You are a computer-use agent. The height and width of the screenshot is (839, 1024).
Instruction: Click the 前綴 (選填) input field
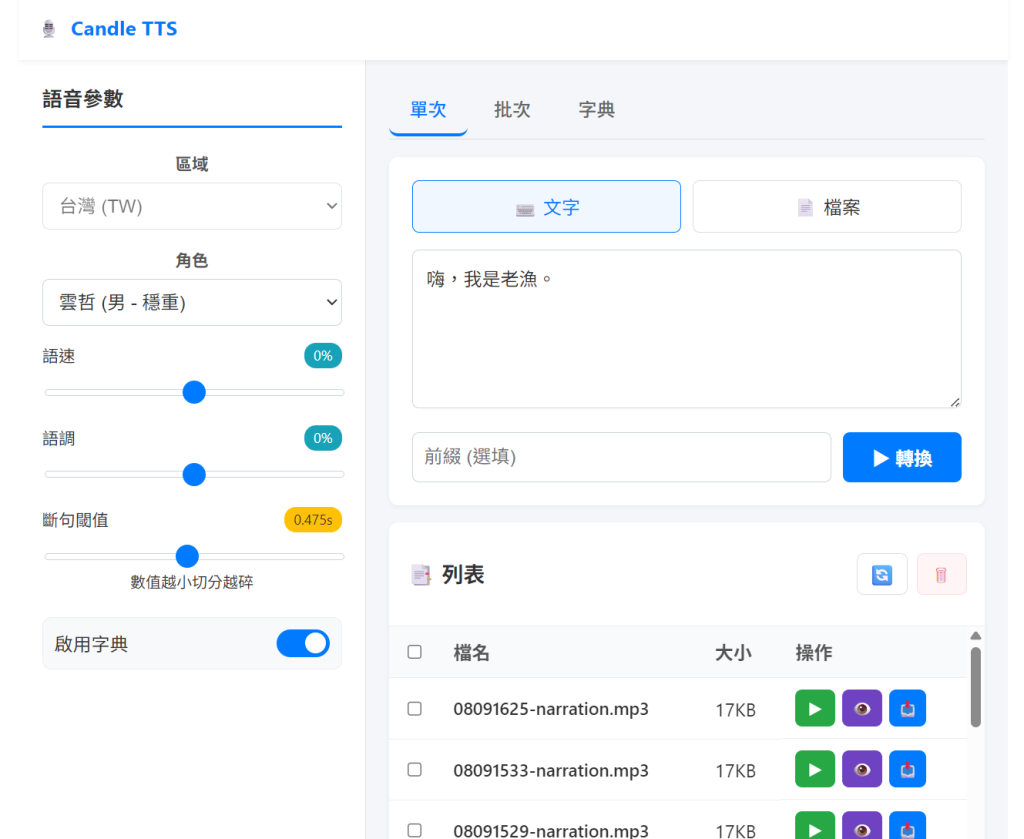pos(621,457)
